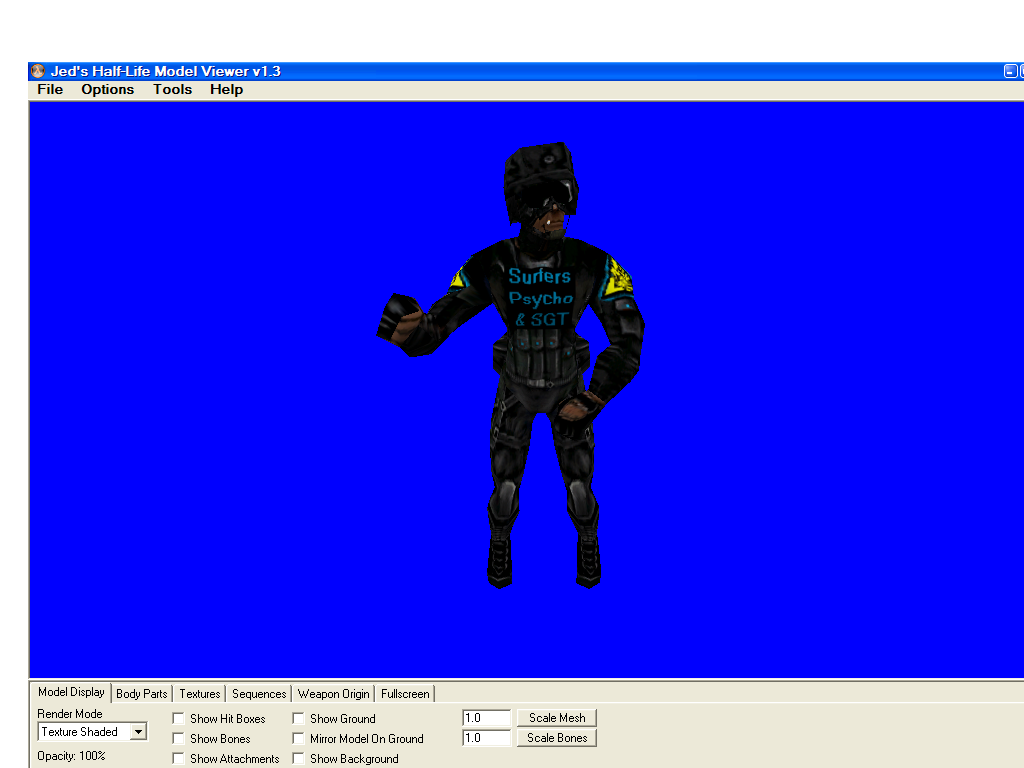Viewport: 1024px width, 768px height.
Task: Switch to the Textures tab
Action: click(x=200, y=694)
